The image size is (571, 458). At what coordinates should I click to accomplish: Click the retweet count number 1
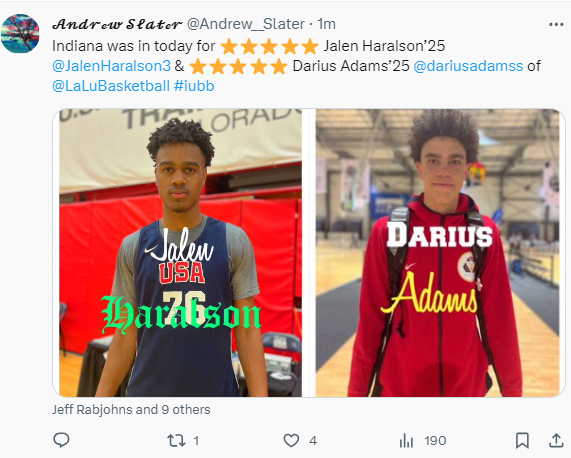coord(196,441)
